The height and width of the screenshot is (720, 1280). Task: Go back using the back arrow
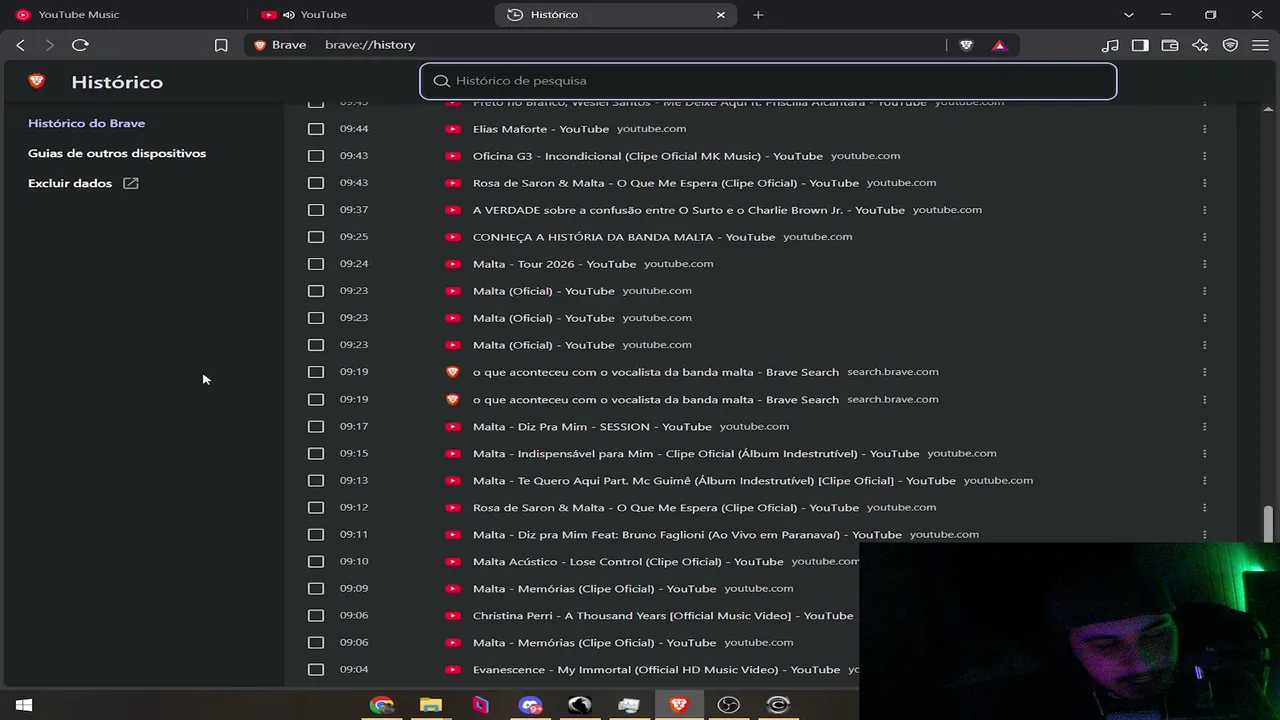(21, 45)
